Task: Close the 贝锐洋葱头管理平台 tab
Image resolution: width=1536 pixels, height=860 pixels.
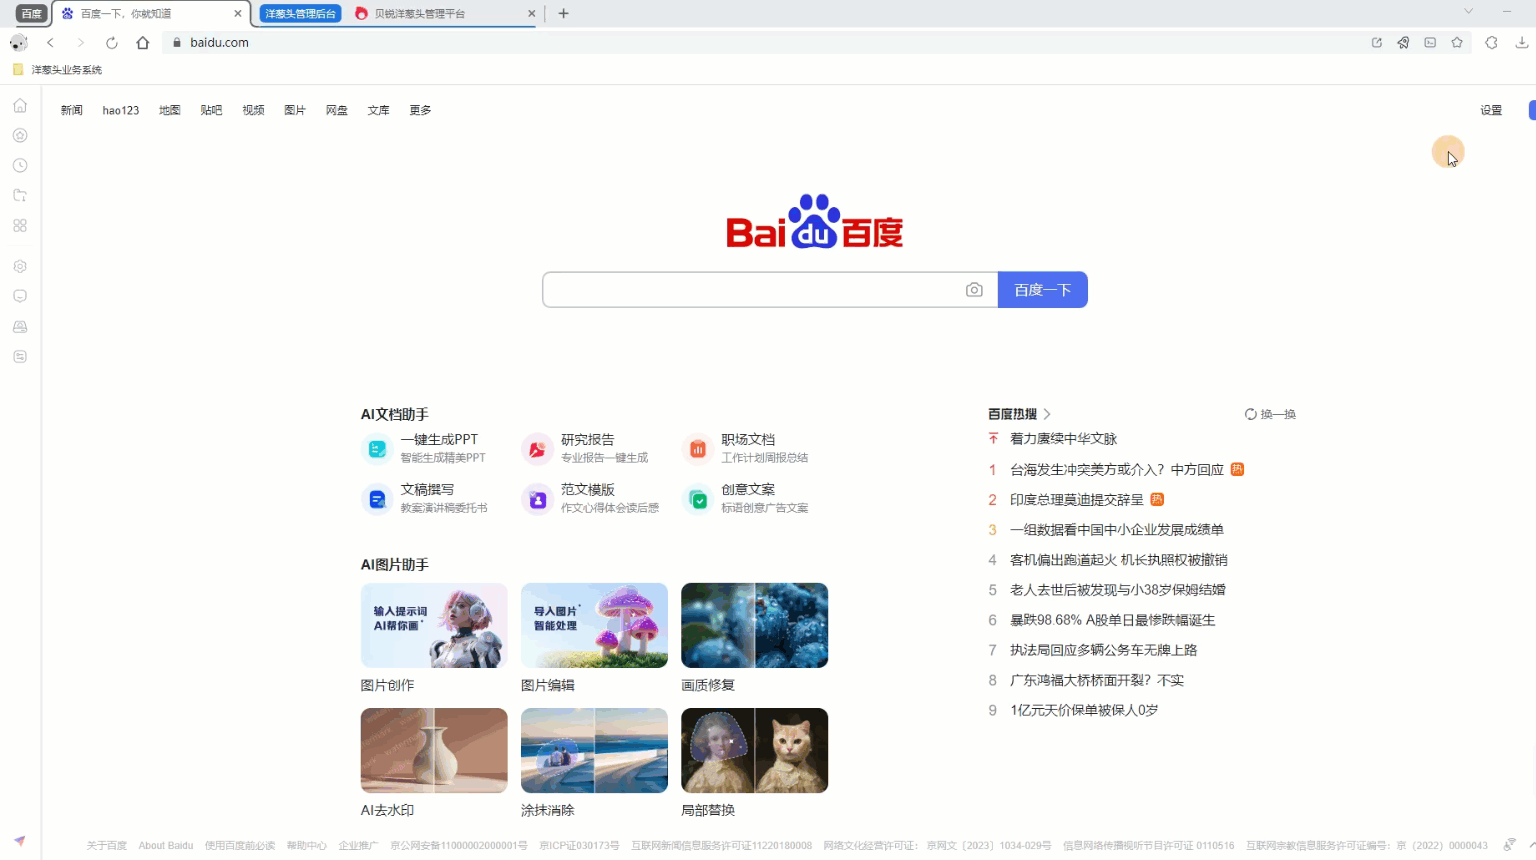Action: (531, 14)
